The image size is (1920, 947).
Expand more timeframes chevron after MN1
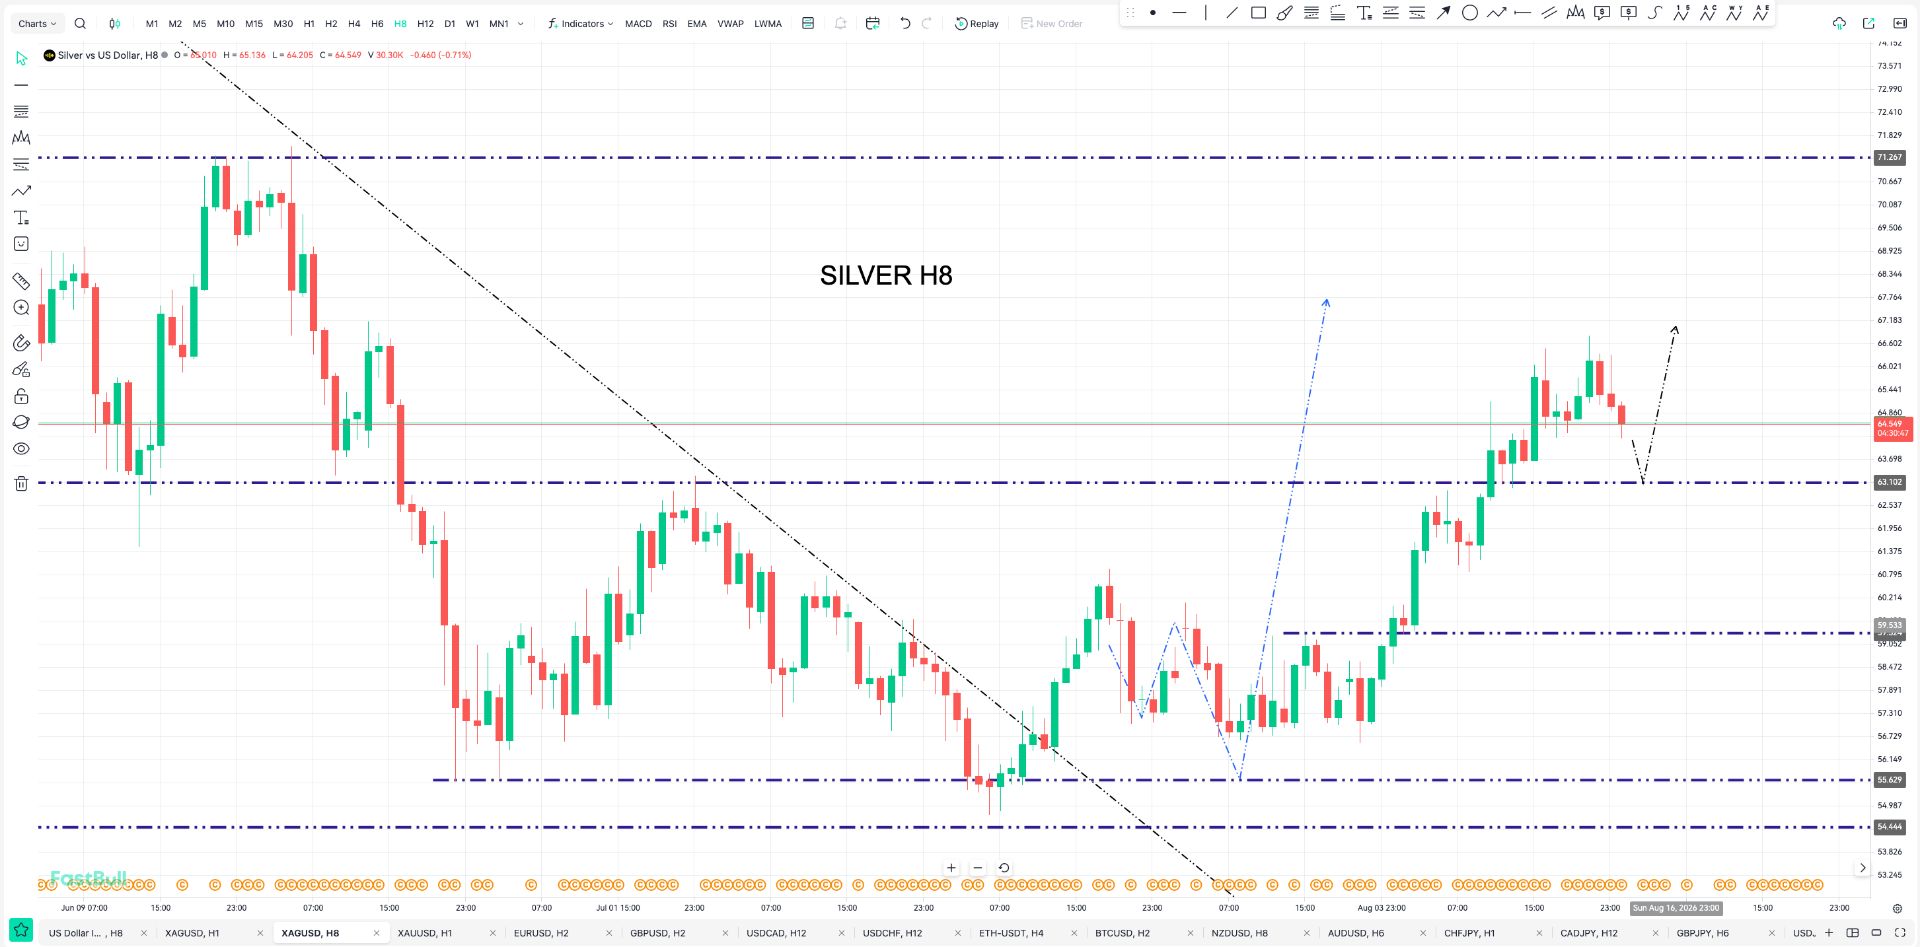click(520, 24)
